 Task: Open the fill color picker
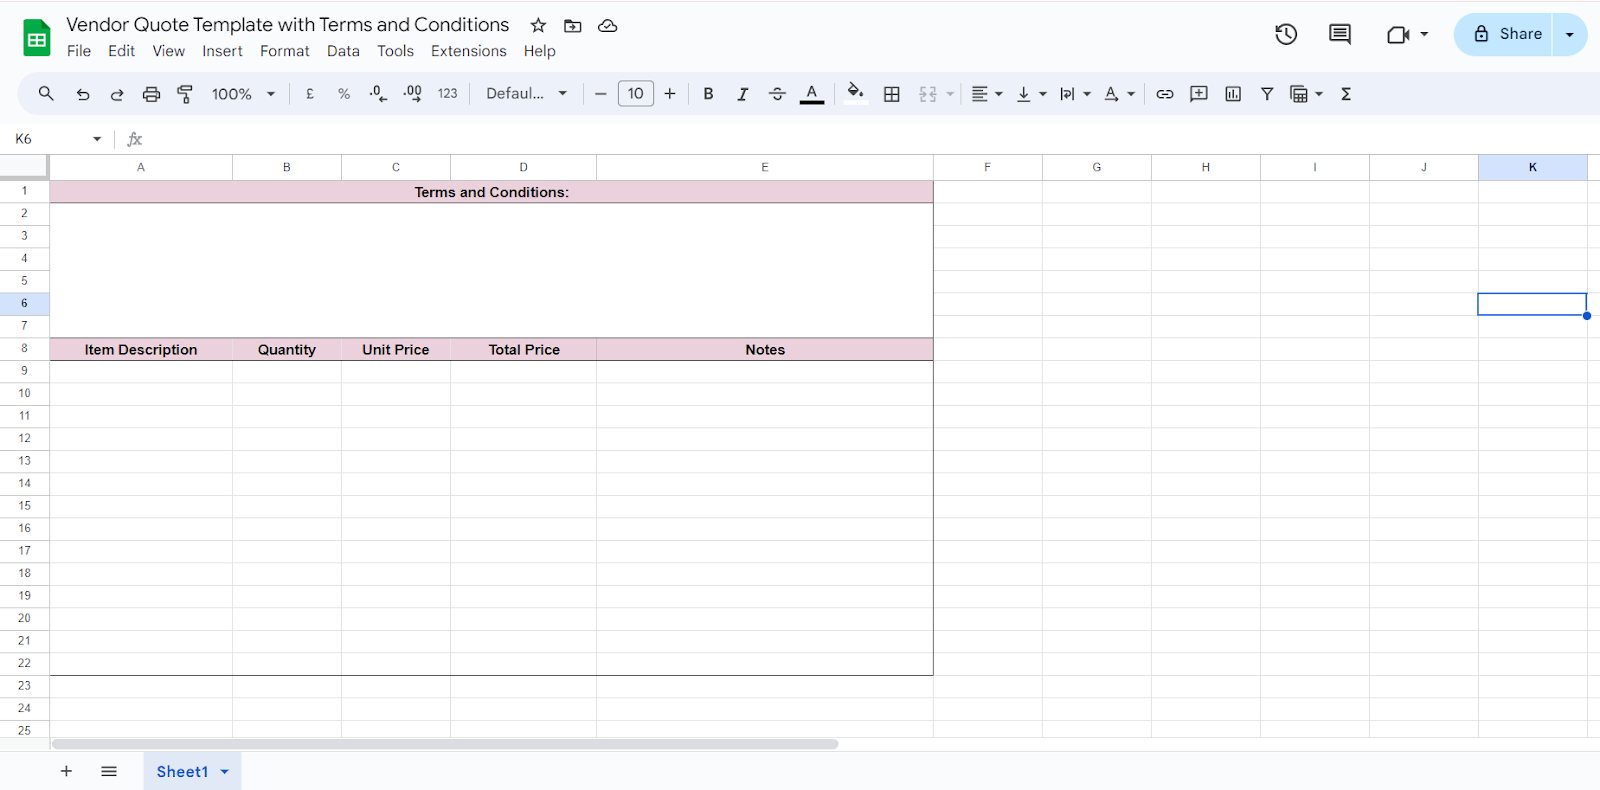coord(855,94)
